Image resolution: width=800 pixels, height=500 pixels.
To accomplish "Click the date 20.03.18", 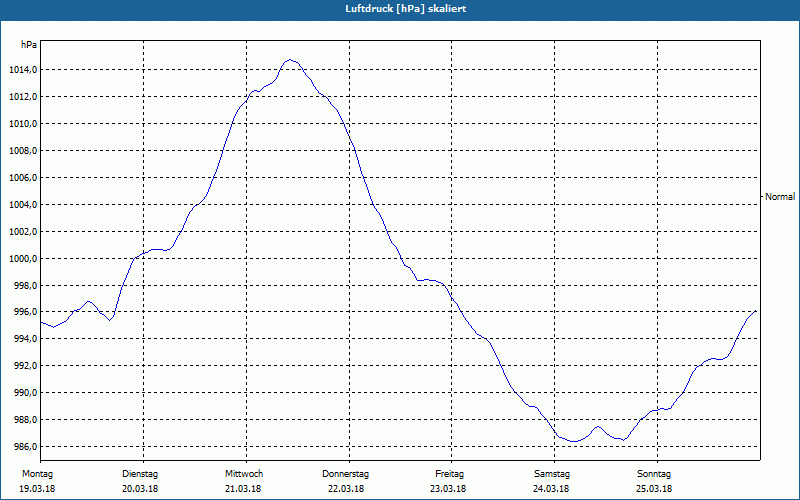I will tap(140, 489).
